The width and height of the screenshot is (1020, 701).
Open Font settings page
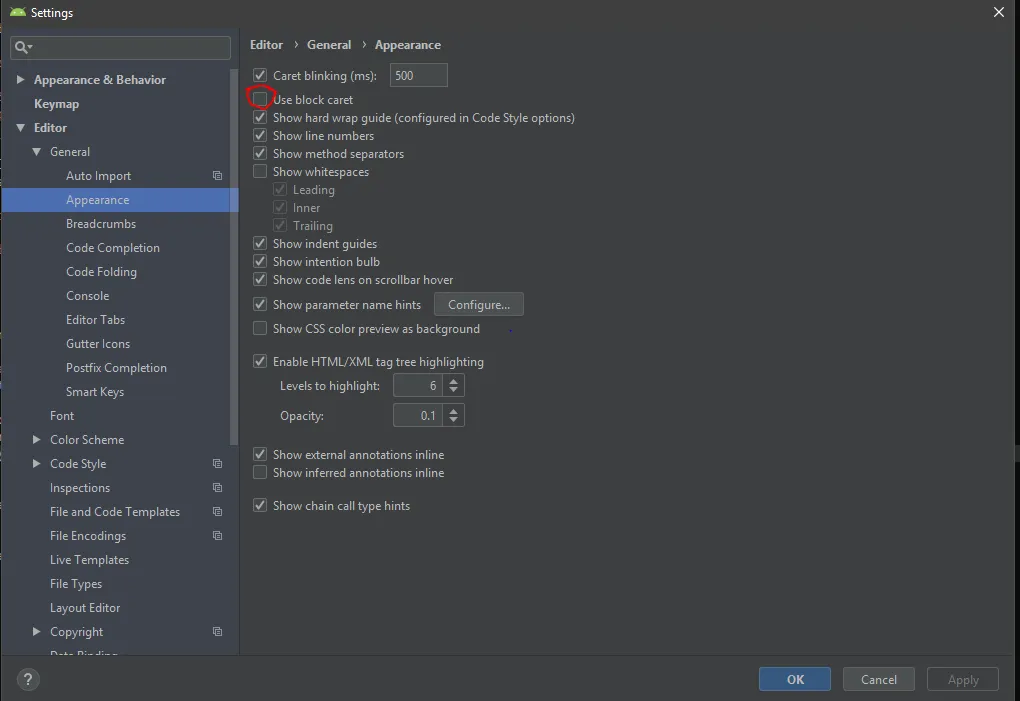[62, 416]
